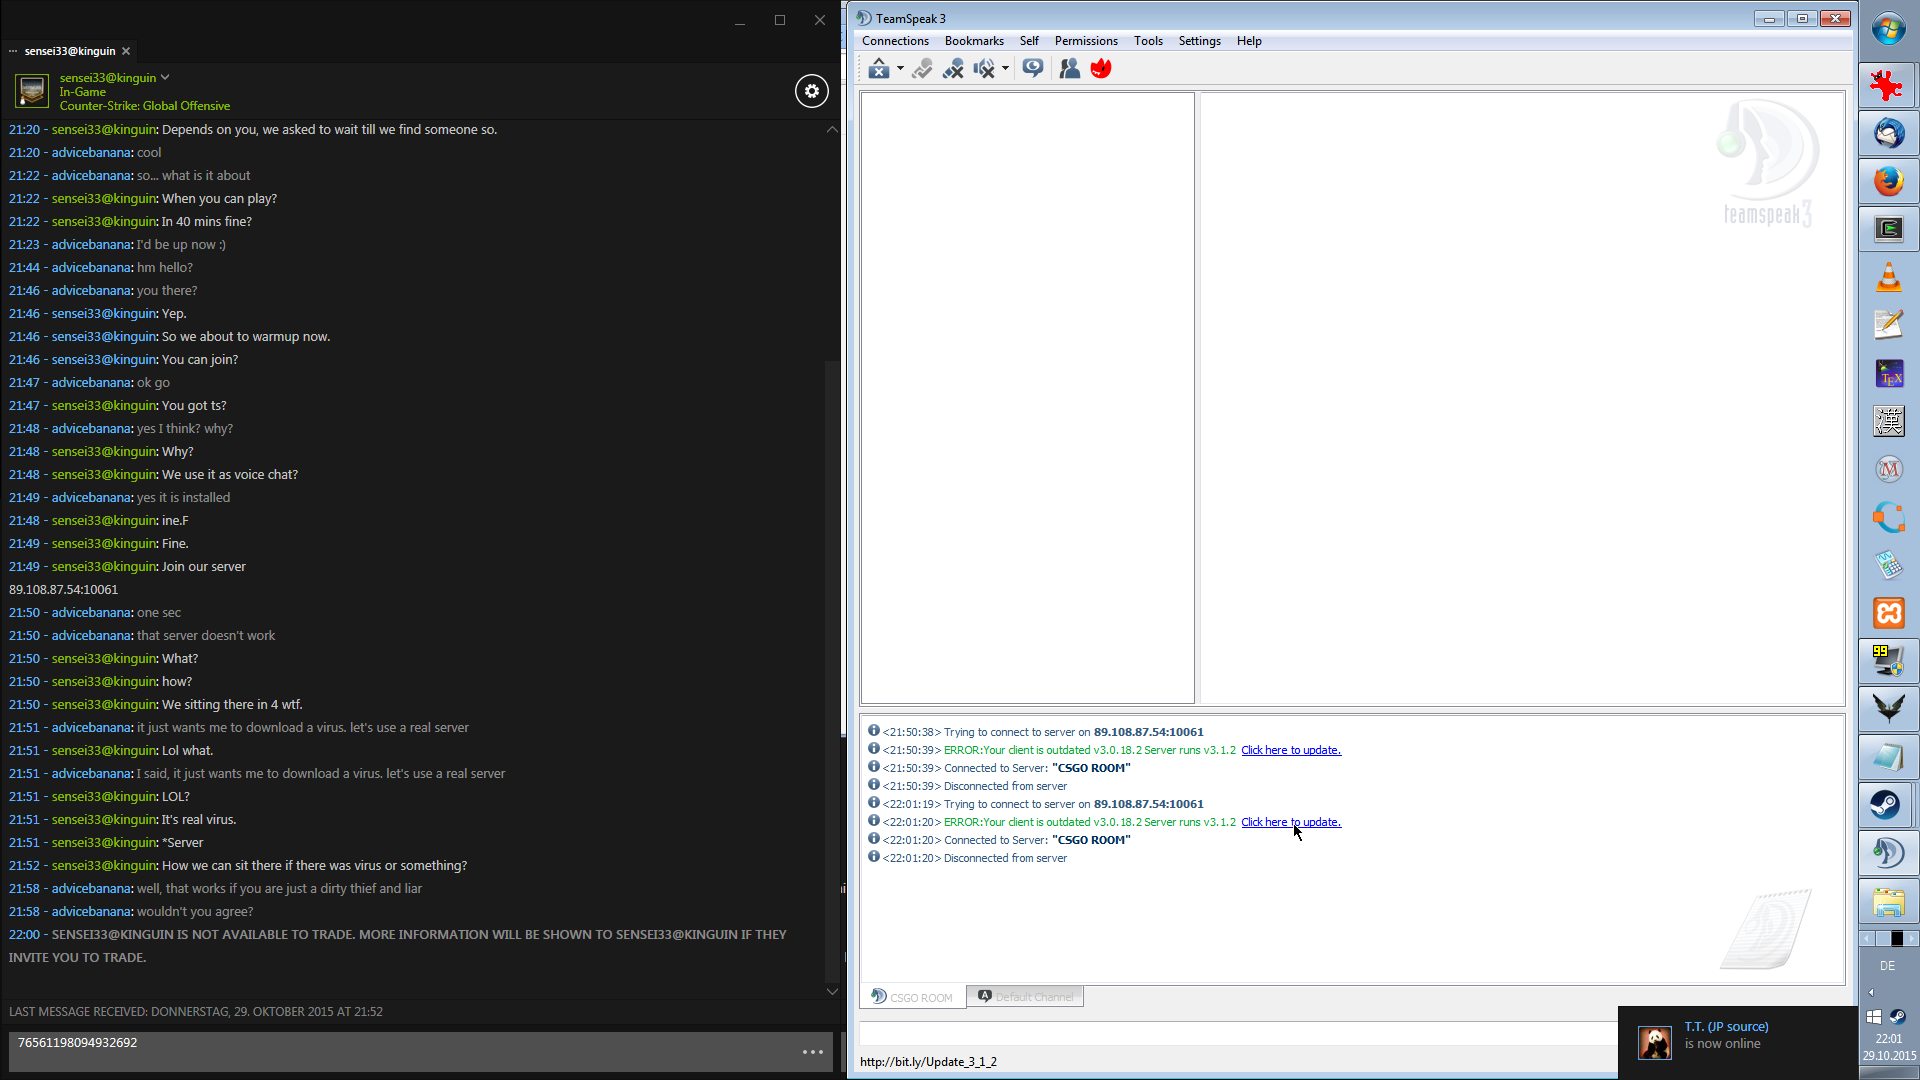1920x1080 pixels.
Task: Click the red flame toolbar icon
Action: [x=1101, y=68]
